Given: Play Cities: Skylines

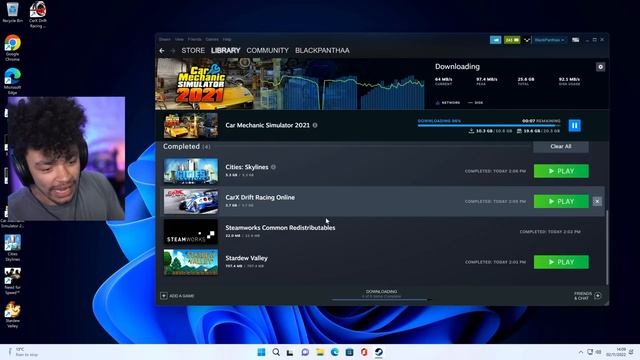Looking at the screenshot, I should (x=561, y=171).
